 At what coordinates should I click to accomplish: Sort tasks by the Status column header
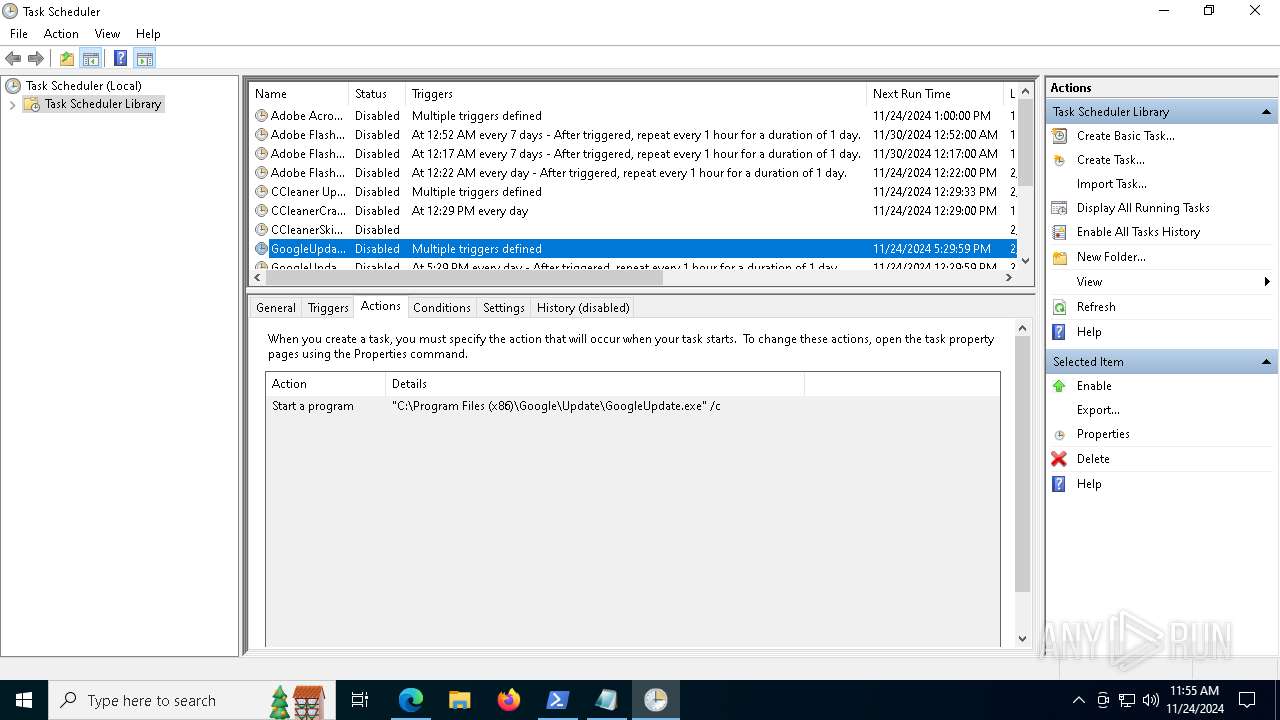click(x=376, y=94)
